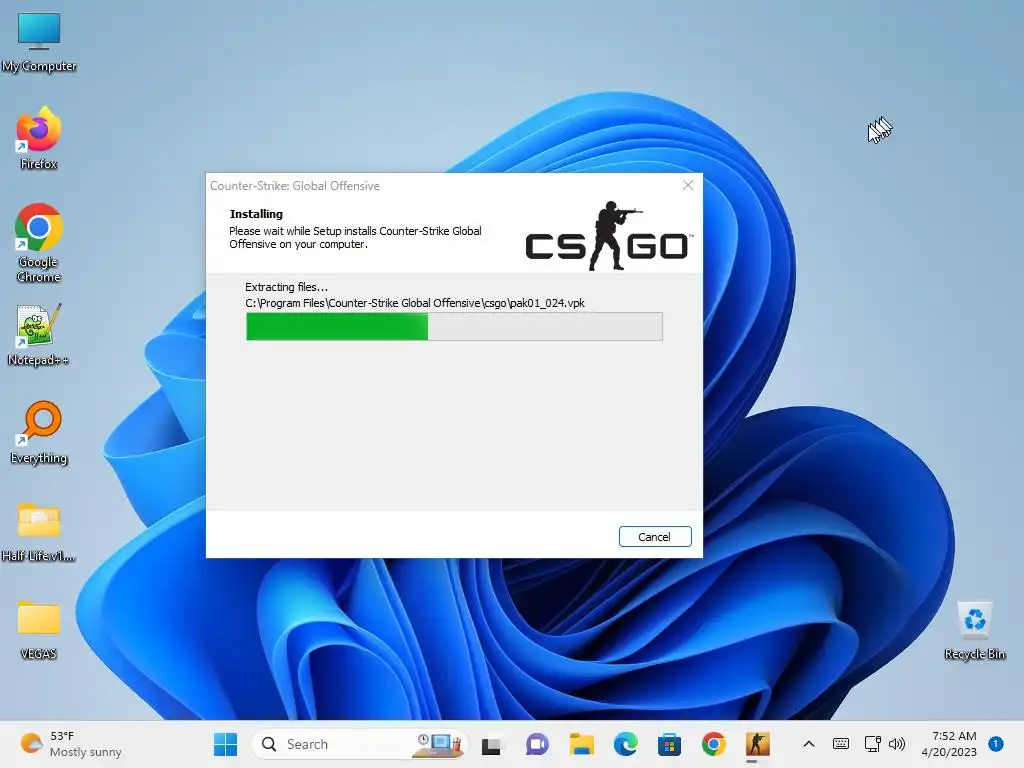Open Google Chrome desktop shortcut
The width and height of the screenshot is (1024, 768).
tap(39, 243)
